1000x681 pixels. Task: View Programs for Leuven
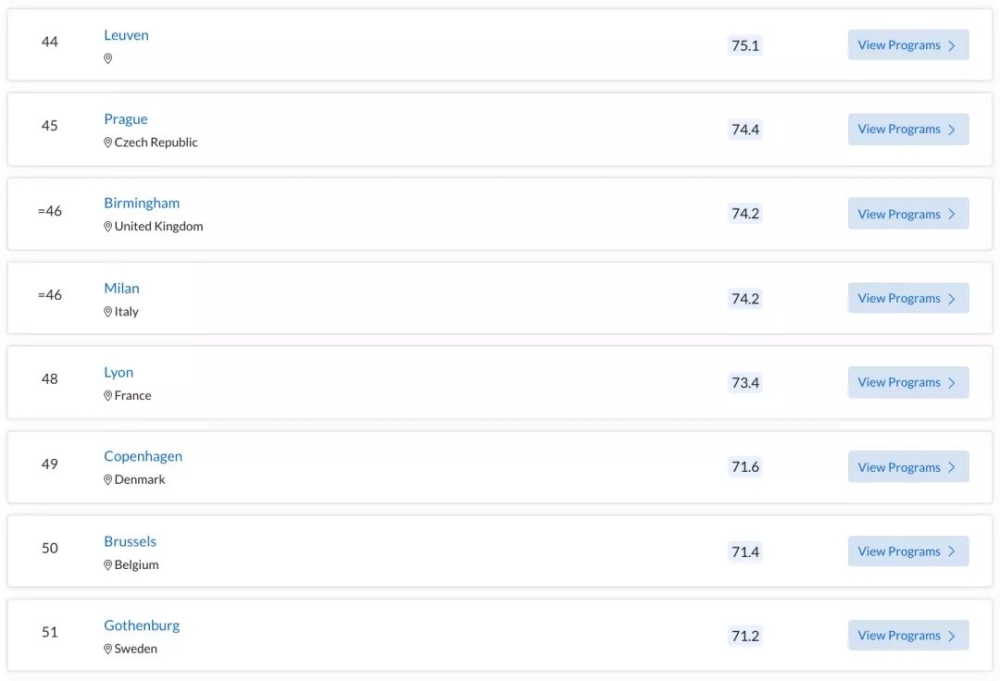pyautogui.click(x=907, y=45)
